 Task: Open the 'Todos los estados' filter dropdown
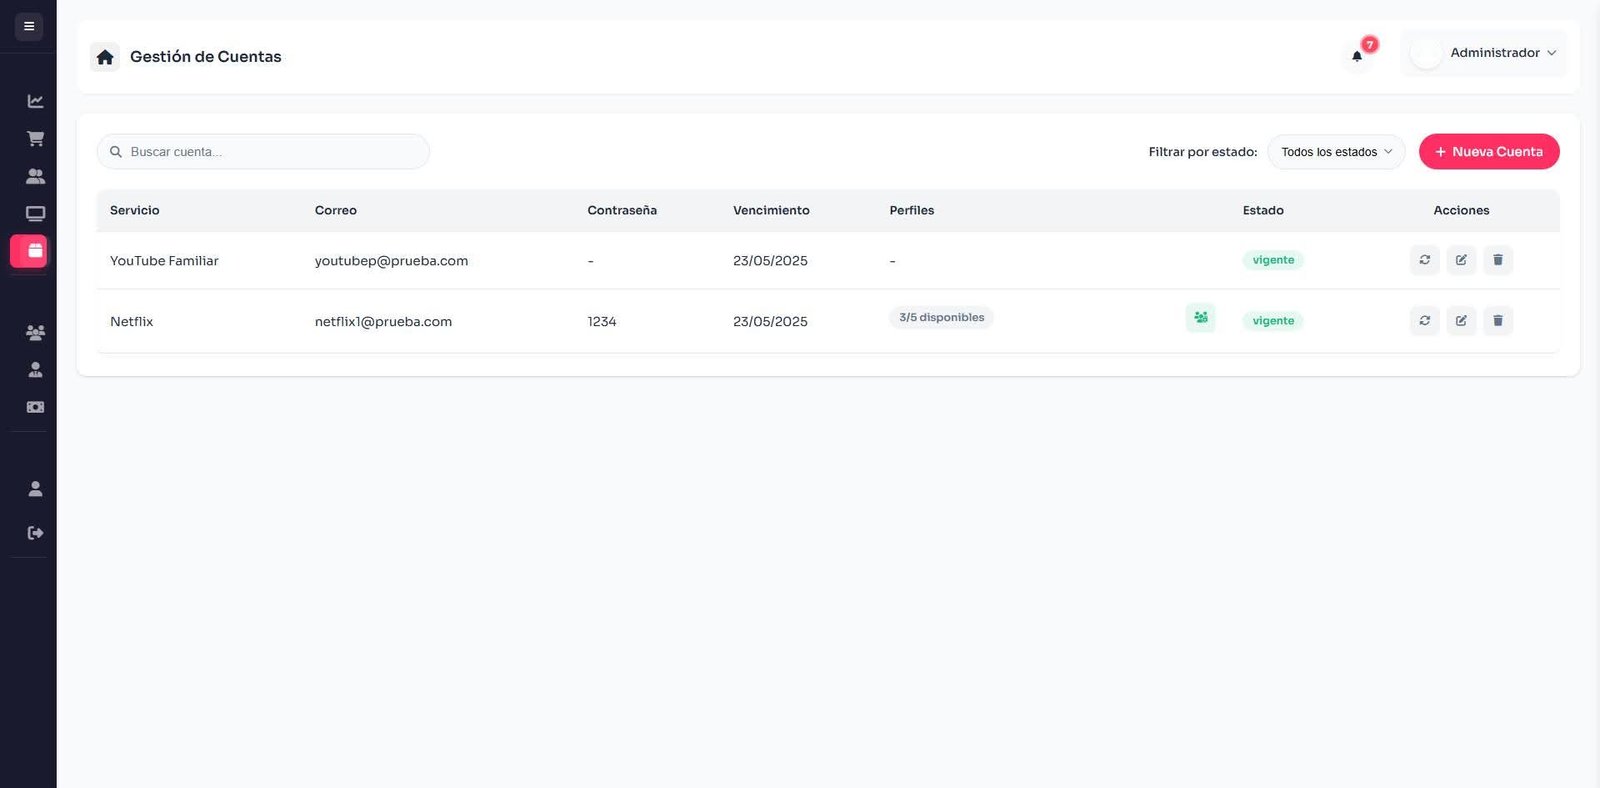(1336, 152)
